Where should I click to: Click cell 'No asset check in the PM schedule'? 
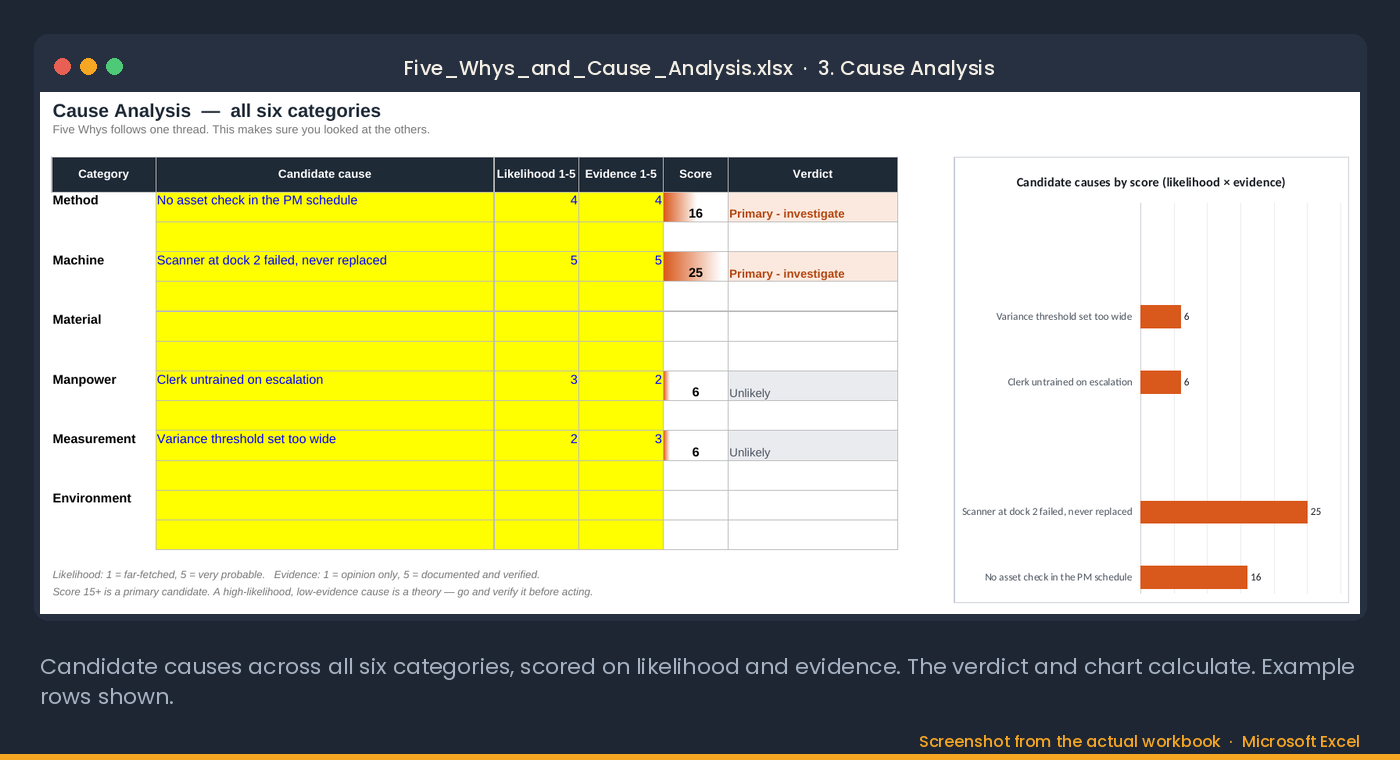pos(325,207)
